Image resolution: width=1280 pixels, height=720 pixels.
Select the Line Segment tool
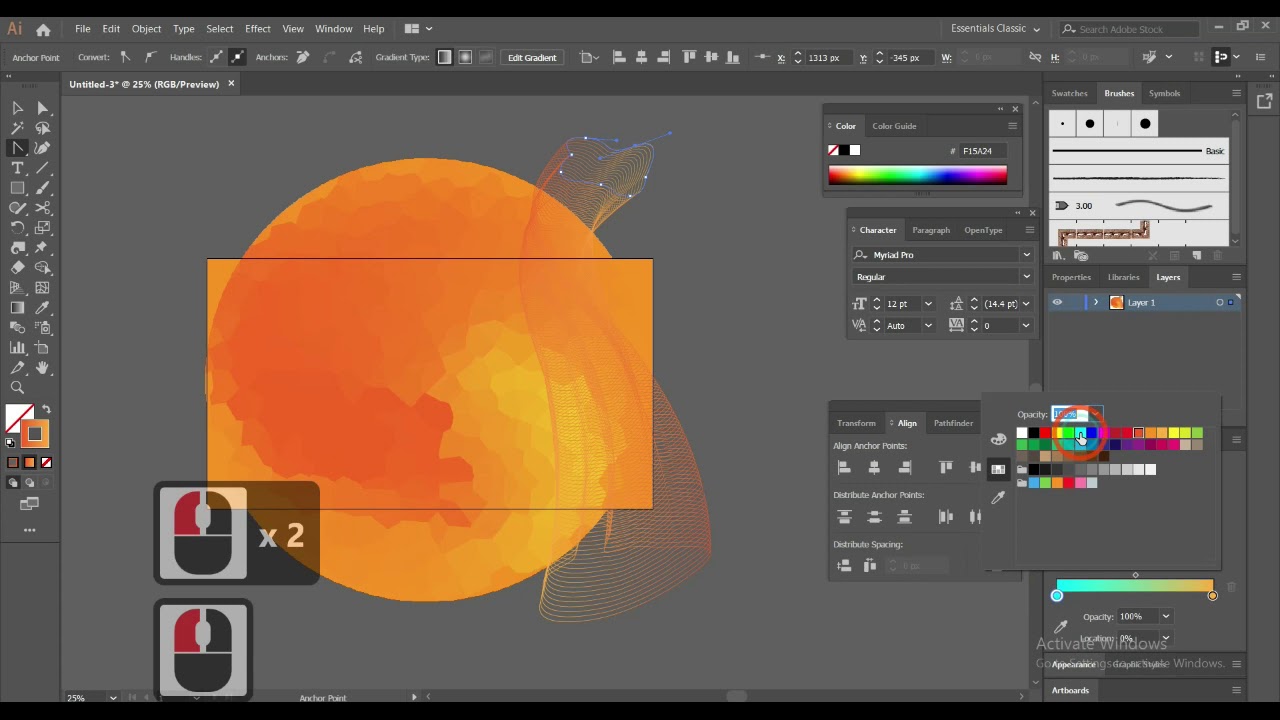click(x=42, y=168)
